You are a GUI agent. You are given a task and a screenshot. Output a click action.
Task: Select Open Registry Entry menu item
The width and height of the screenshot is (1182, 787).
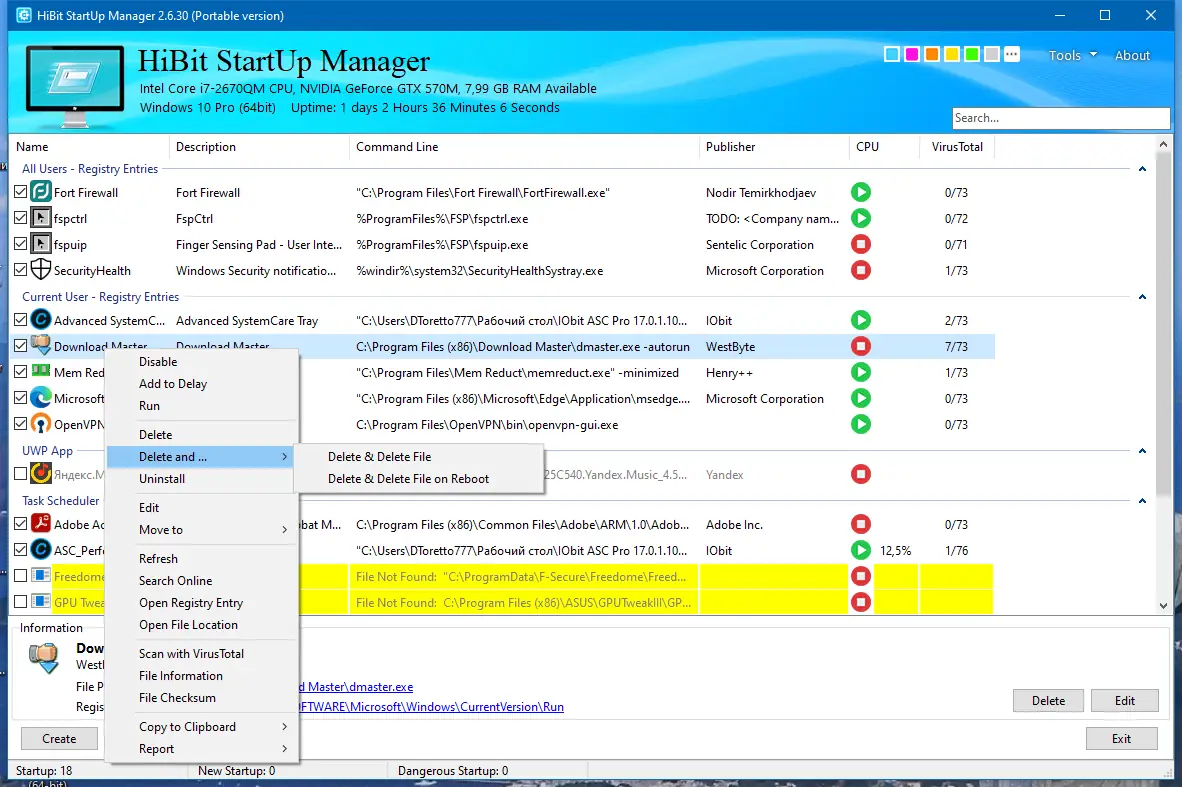pyautogui.click(x=202, y=603)
